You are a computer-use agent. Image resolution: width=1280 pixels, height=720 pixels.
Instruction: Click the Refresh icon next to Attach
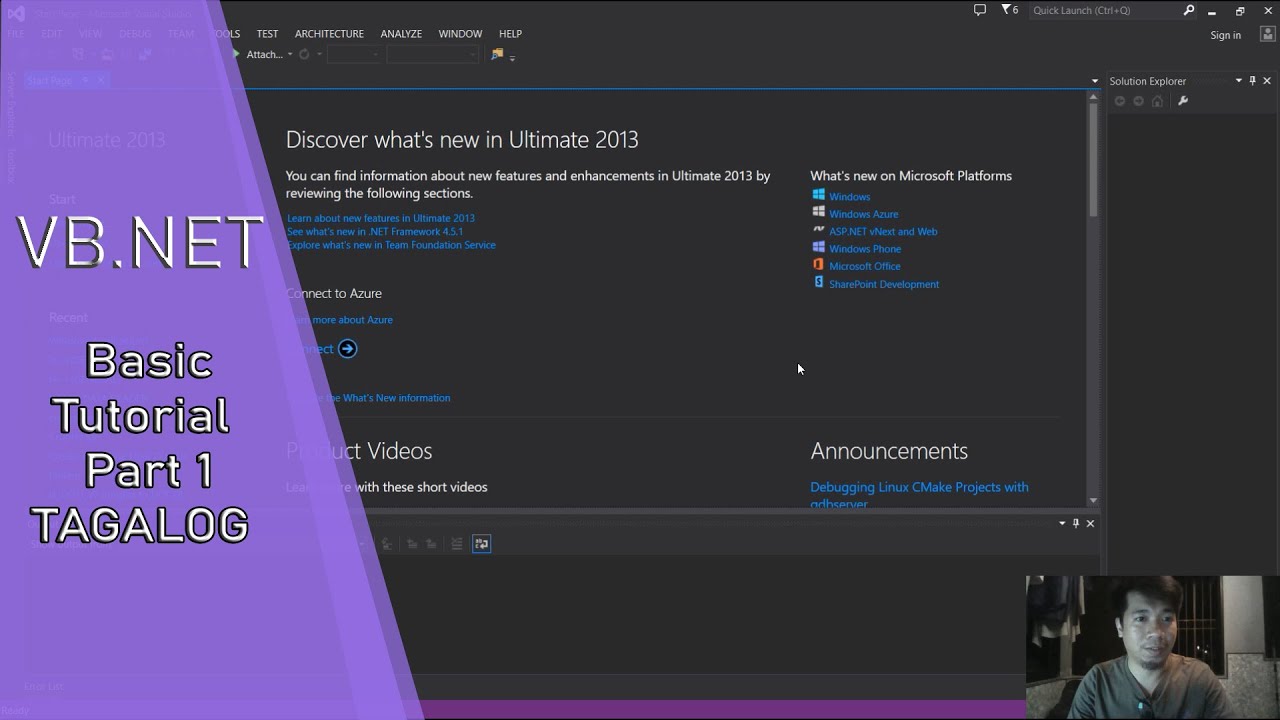tap(304, 54)
